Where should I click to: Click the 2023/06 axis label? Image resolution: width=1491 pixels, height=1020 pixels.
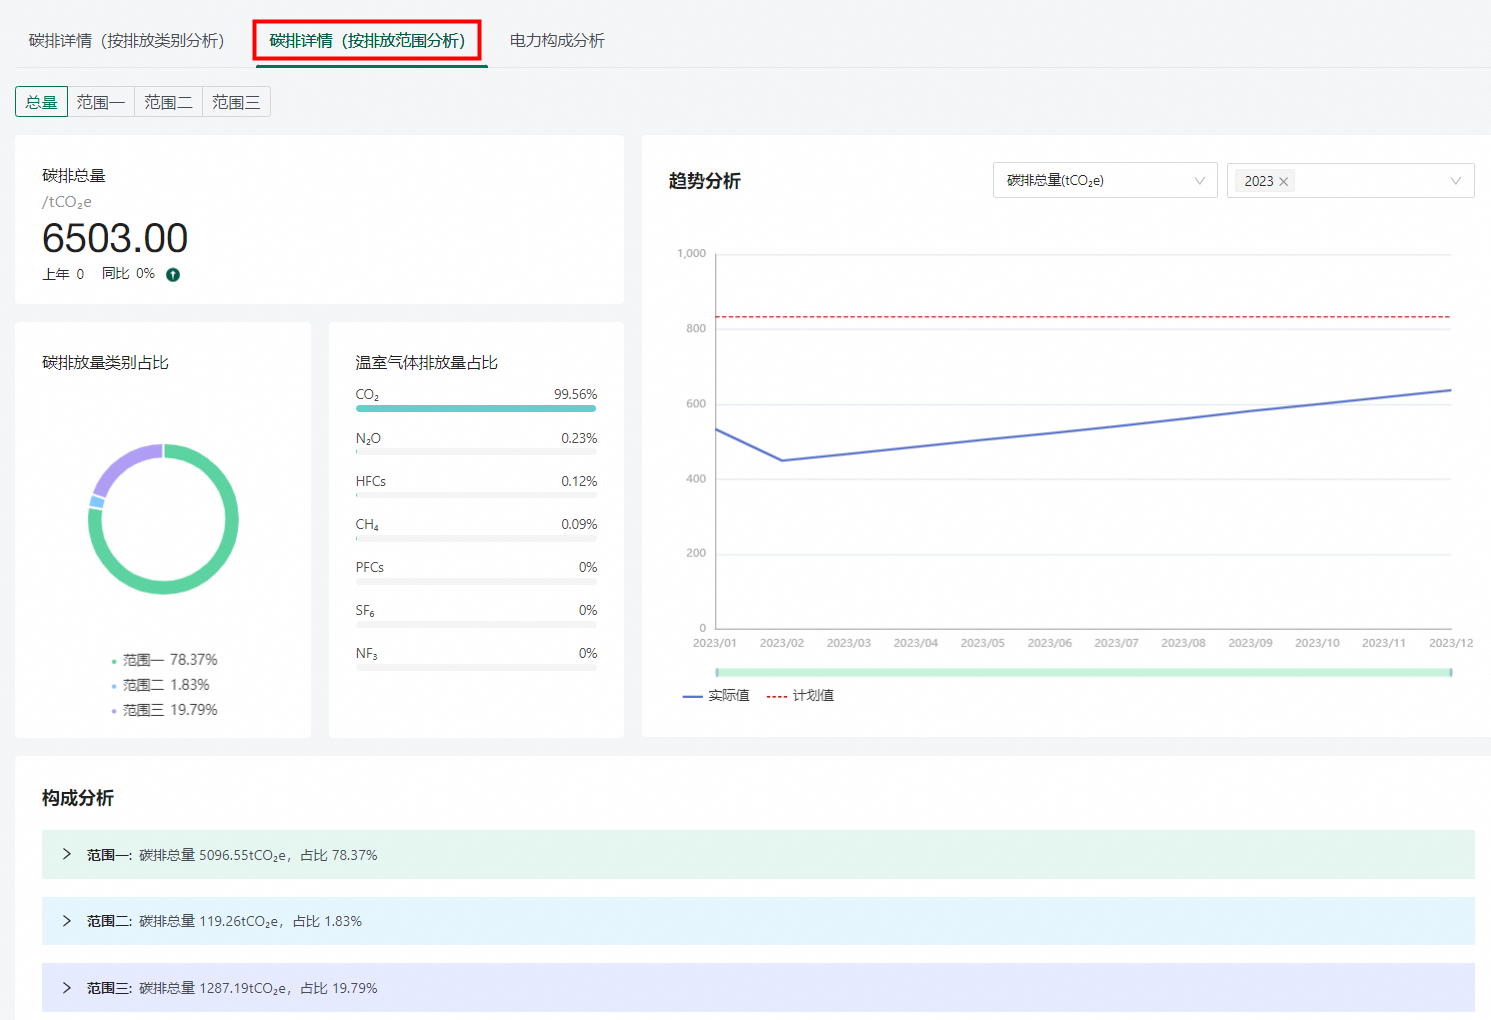point(1049,643)
